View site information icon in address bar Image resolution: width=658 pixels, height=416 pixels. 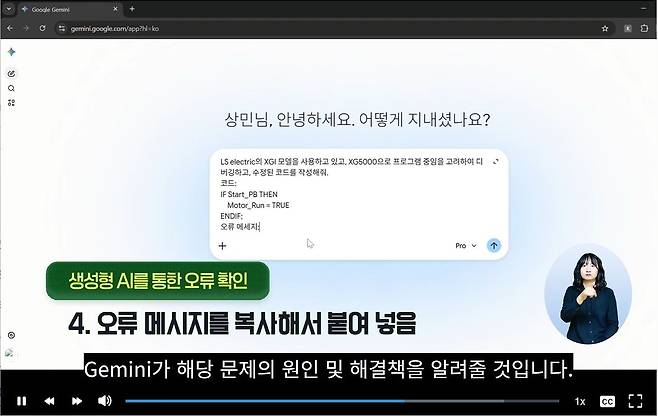[62, 29]
